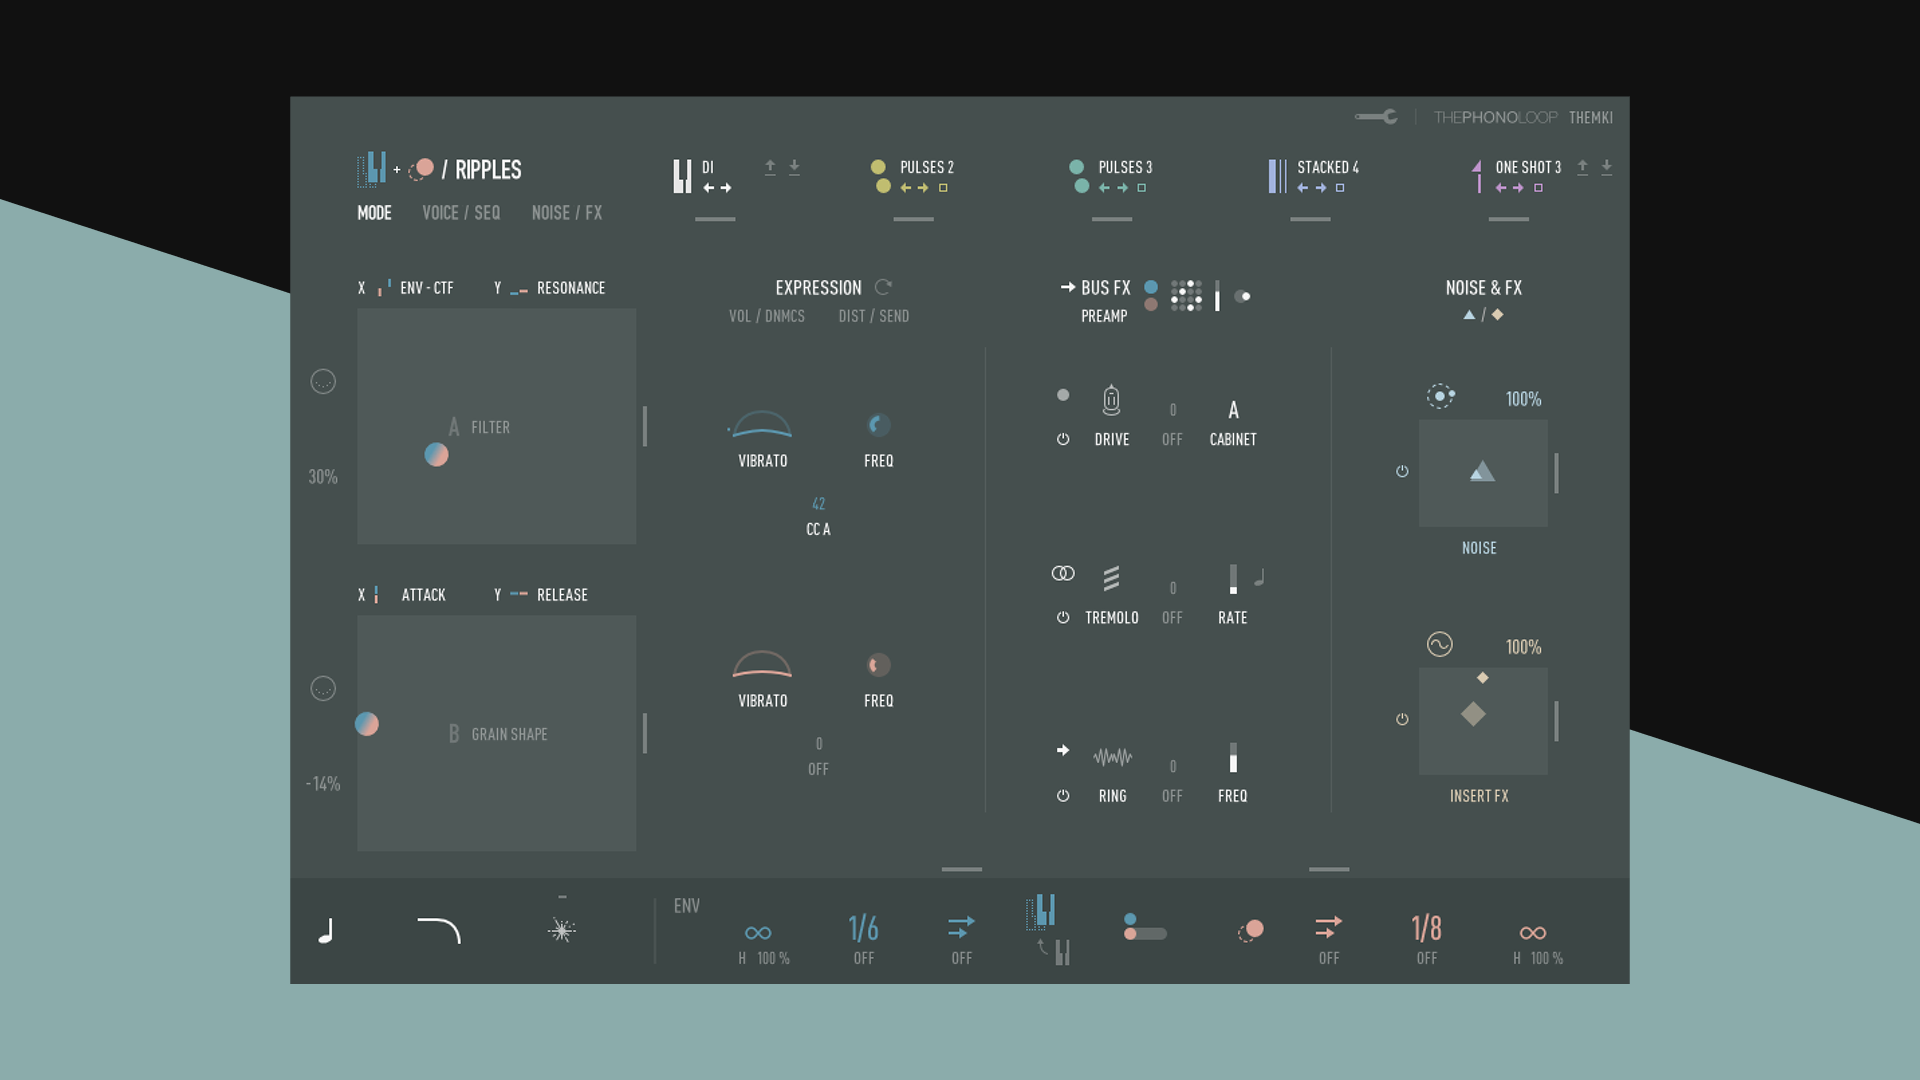Screen dimensions: 1920x1080
Task: Switch to the Dist / Send tab
Action: point(873,316)
